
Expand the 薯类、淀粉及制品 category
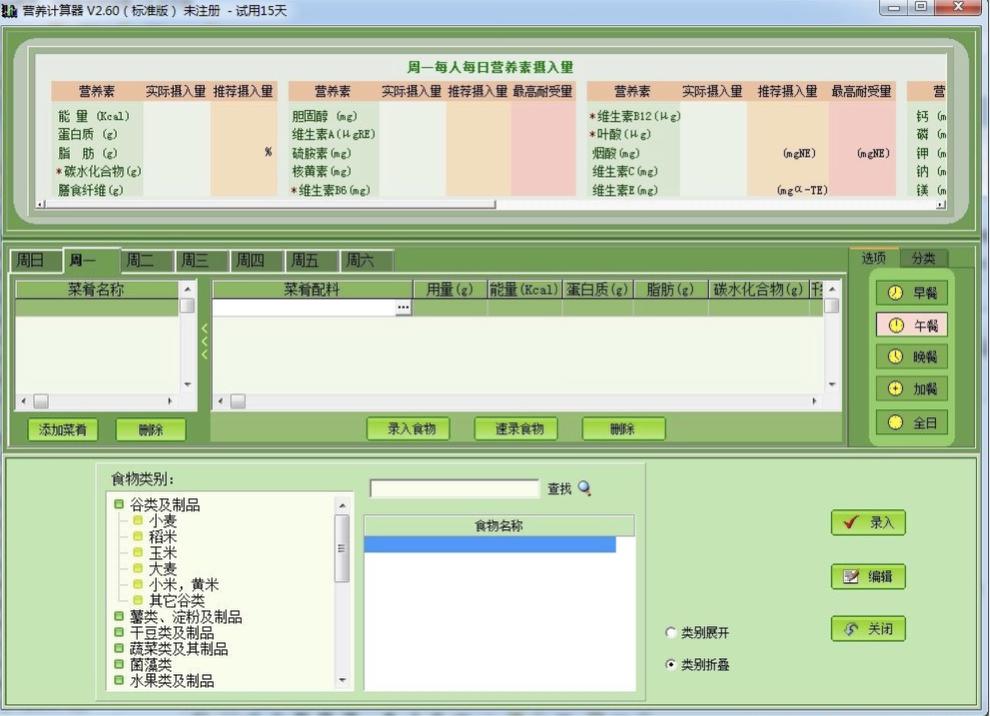pos(119,616)
